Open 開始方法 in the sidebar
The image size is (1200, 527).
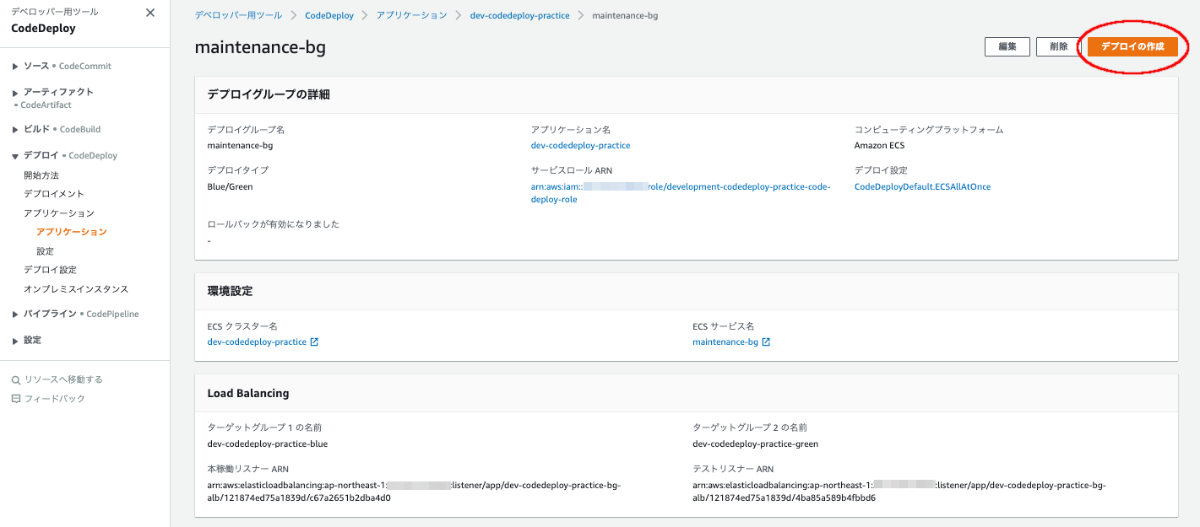click(x=41, y=175)
